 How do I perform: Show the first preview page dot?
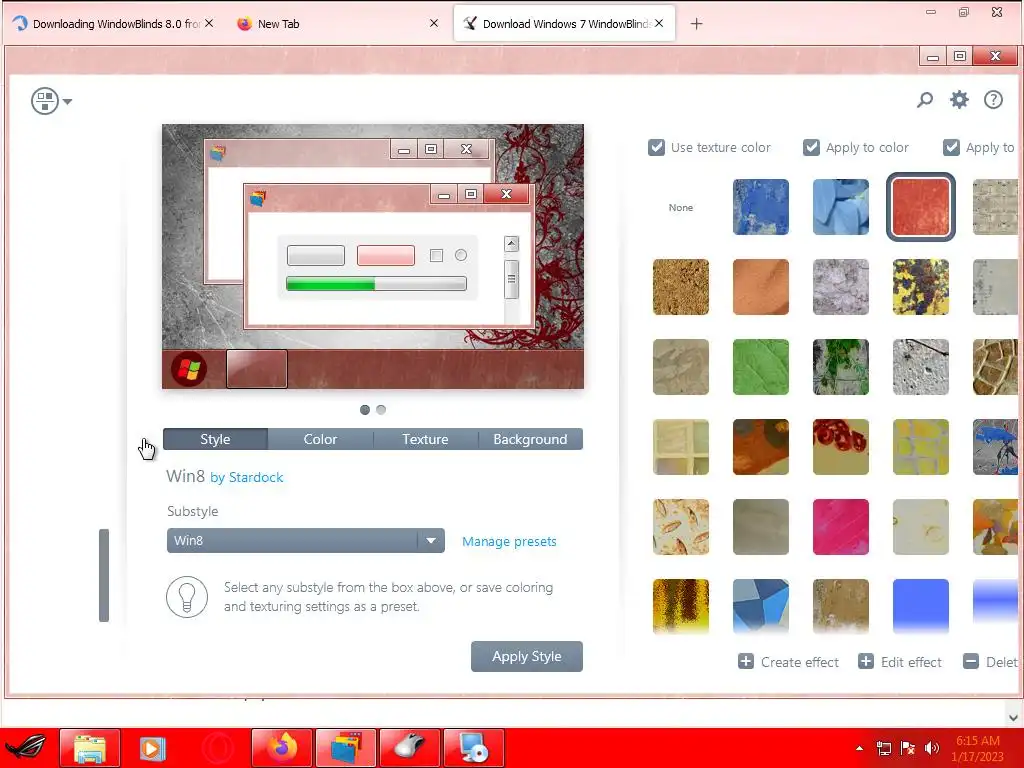(365, 410)
